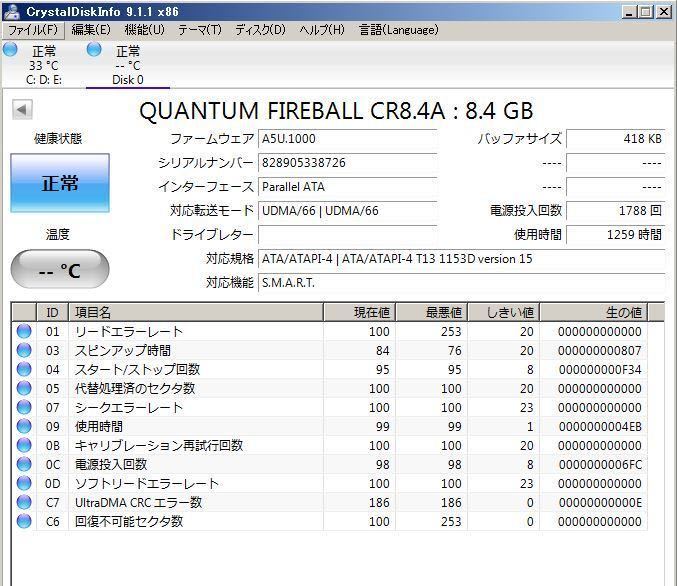
Task: Click status orb for シークエラーレート row
Action: coord(24,407)
